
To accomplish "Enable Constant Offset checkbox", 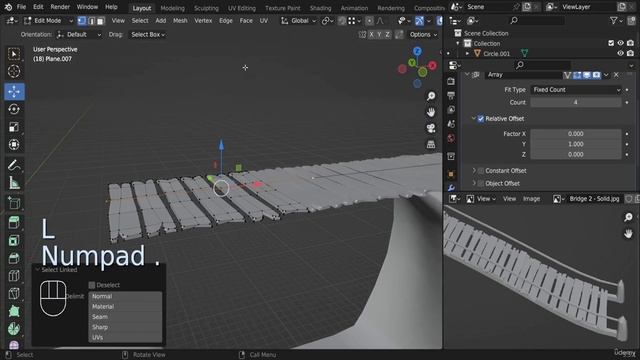I will 481,171.
